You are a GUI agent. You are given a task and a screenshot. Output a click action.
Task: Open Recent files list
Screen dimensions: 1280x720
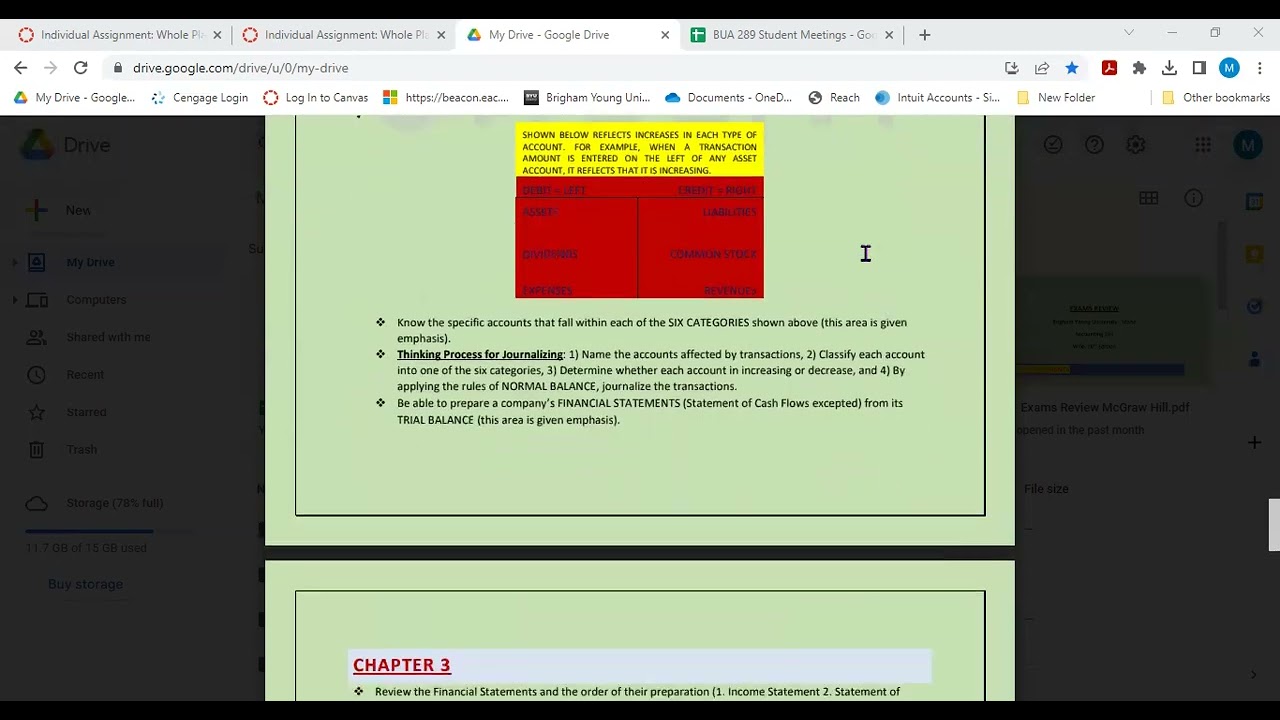click(x=85, y=375)
